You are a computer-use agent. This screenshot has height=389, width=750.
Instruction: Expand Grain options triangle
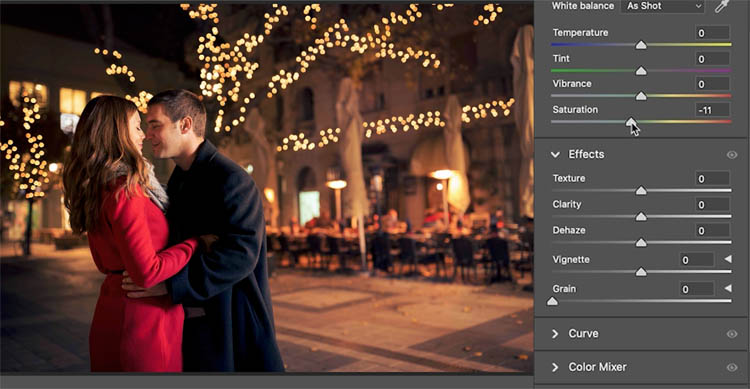pyautogui.click(x=728, y=288)
